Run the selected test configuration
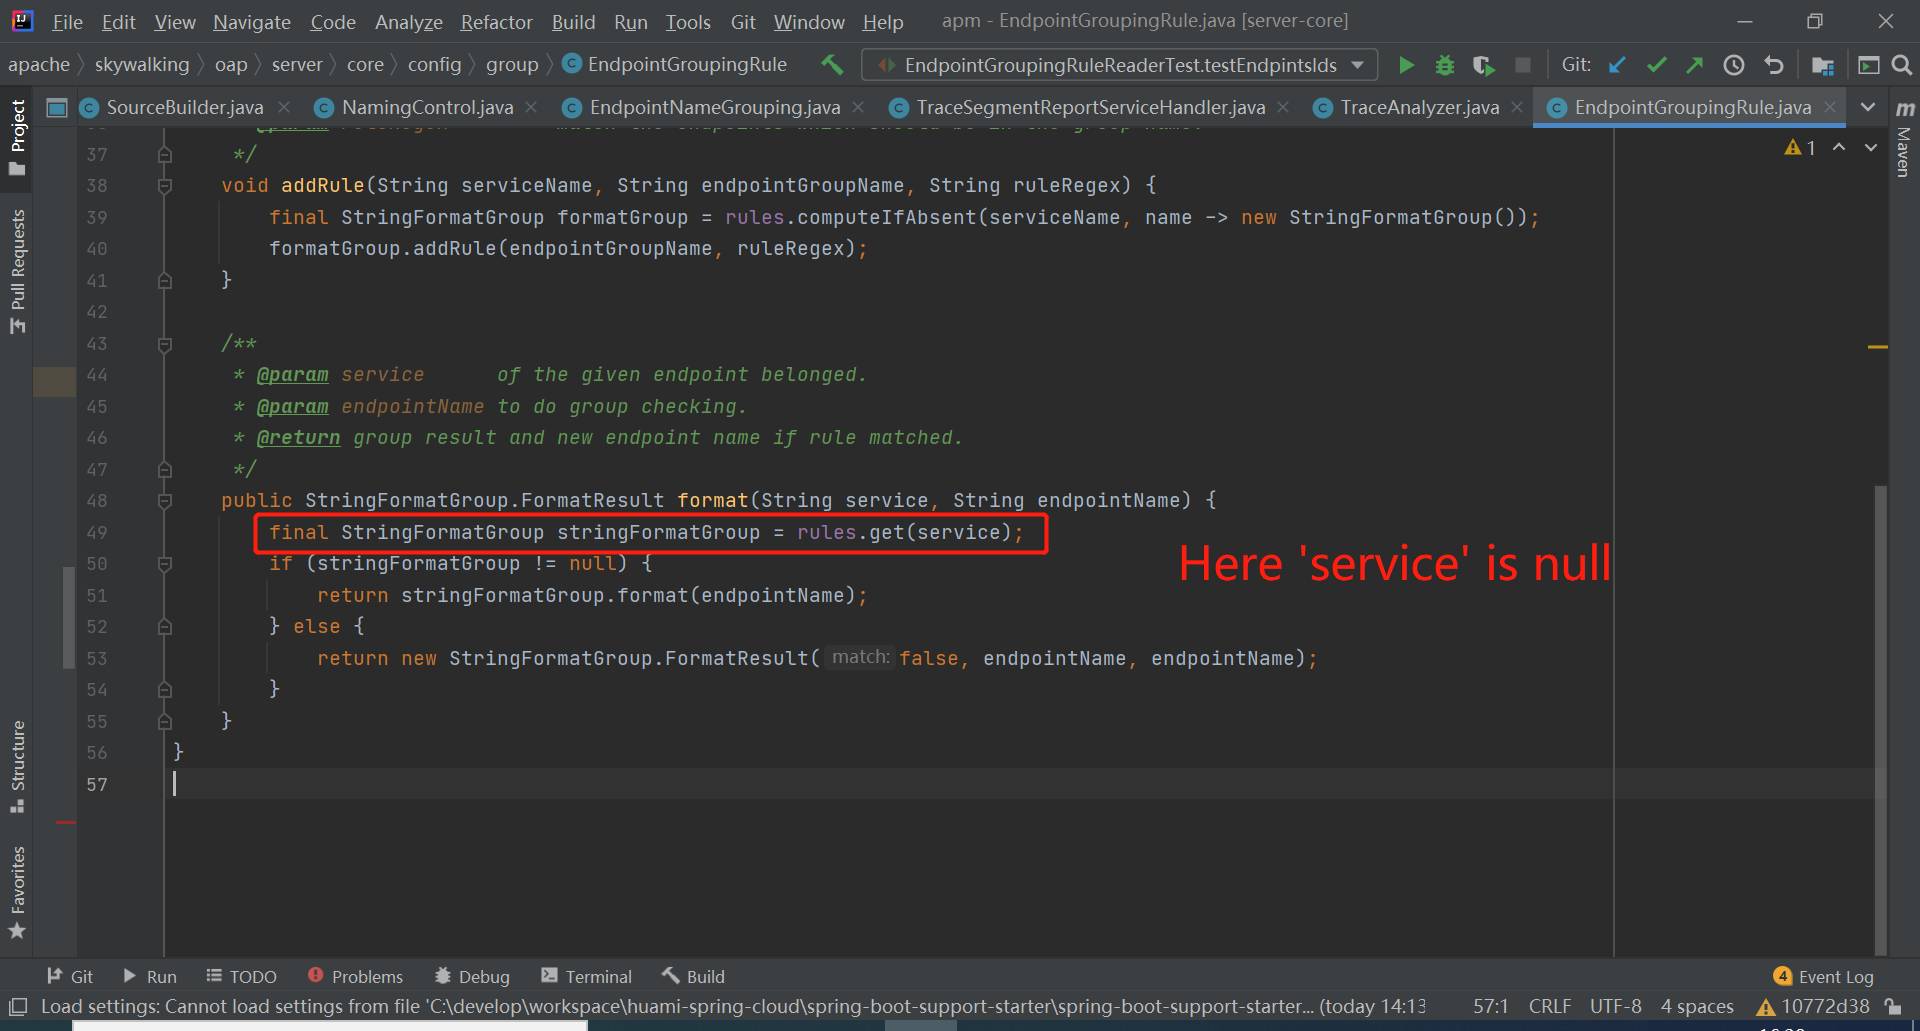Screen dimensions: 1920x1031 click(1406, 65)
